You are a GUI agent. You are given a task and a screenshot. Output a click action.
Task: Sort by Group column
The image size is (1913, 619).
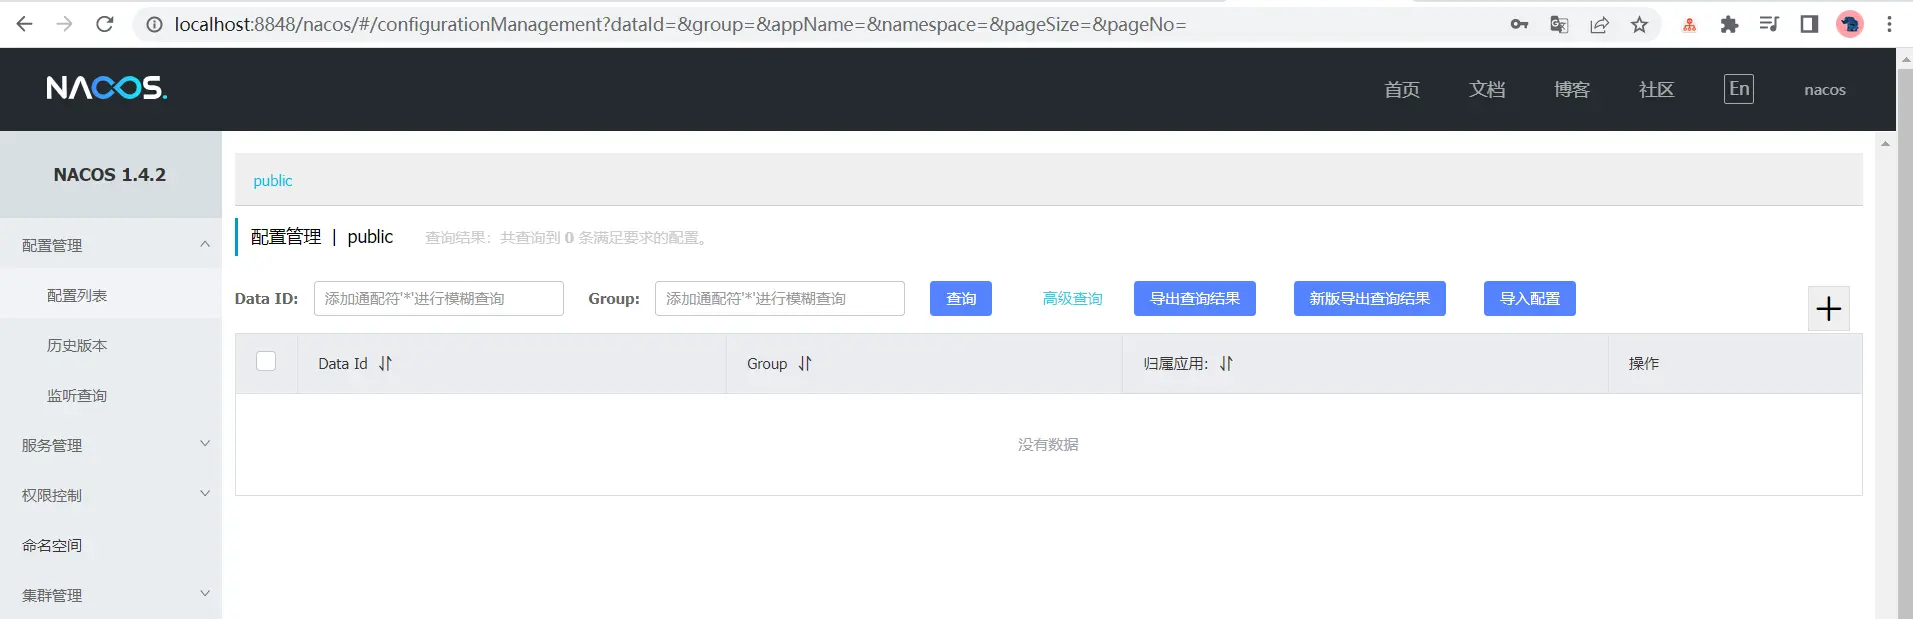pyautogui.click(x=805, y=364)
